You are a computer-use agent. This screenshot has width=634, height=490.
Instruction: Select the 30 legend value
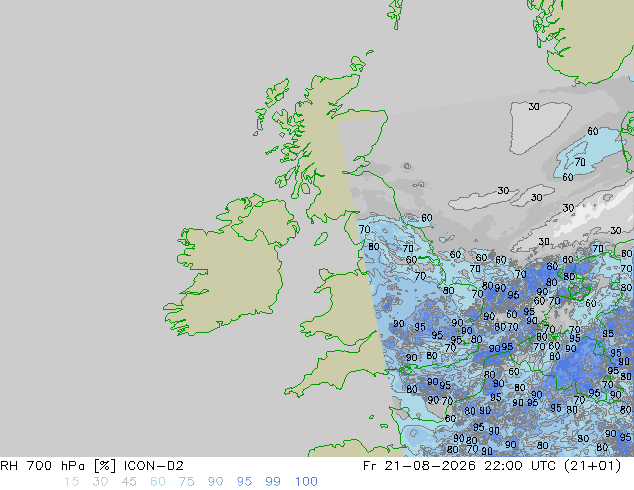coord(100,482)
